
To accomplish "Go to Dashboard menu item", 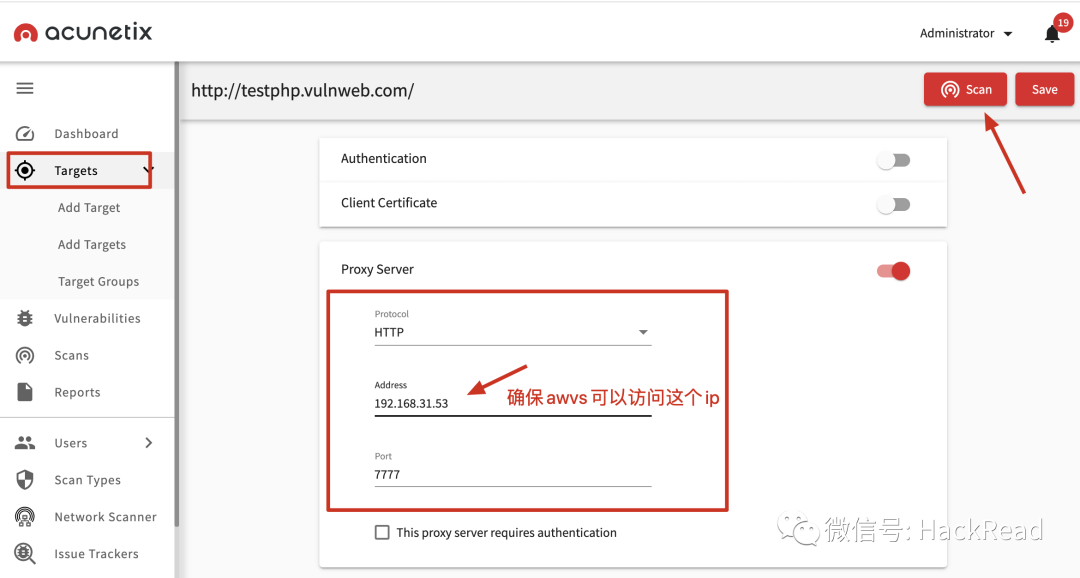I will pyautogui.click(x=87, y=134).
